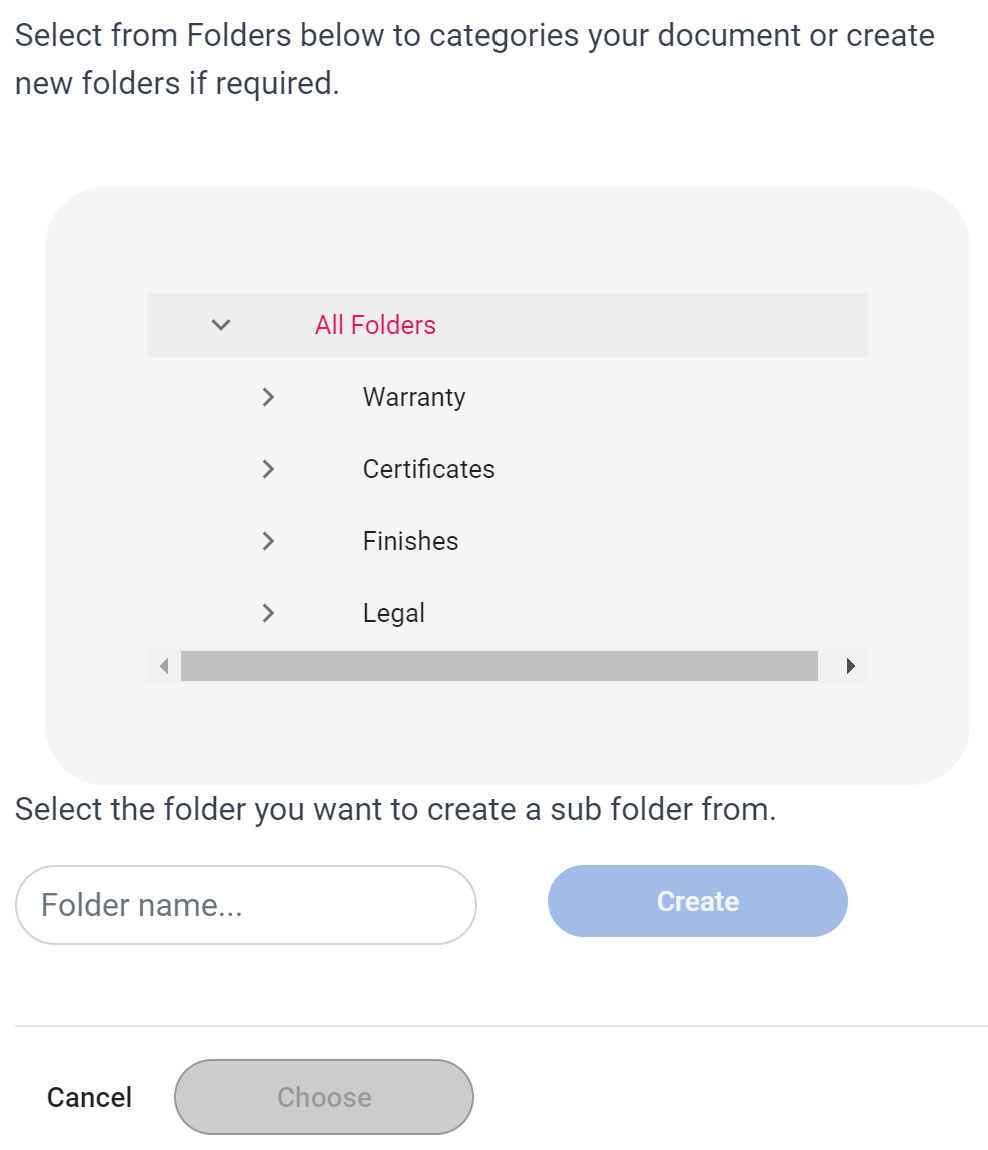Image resolution: width=988 pixels, height=1150 pixels.
Task: Select the Warranty folder
Action: pos(414,397)
